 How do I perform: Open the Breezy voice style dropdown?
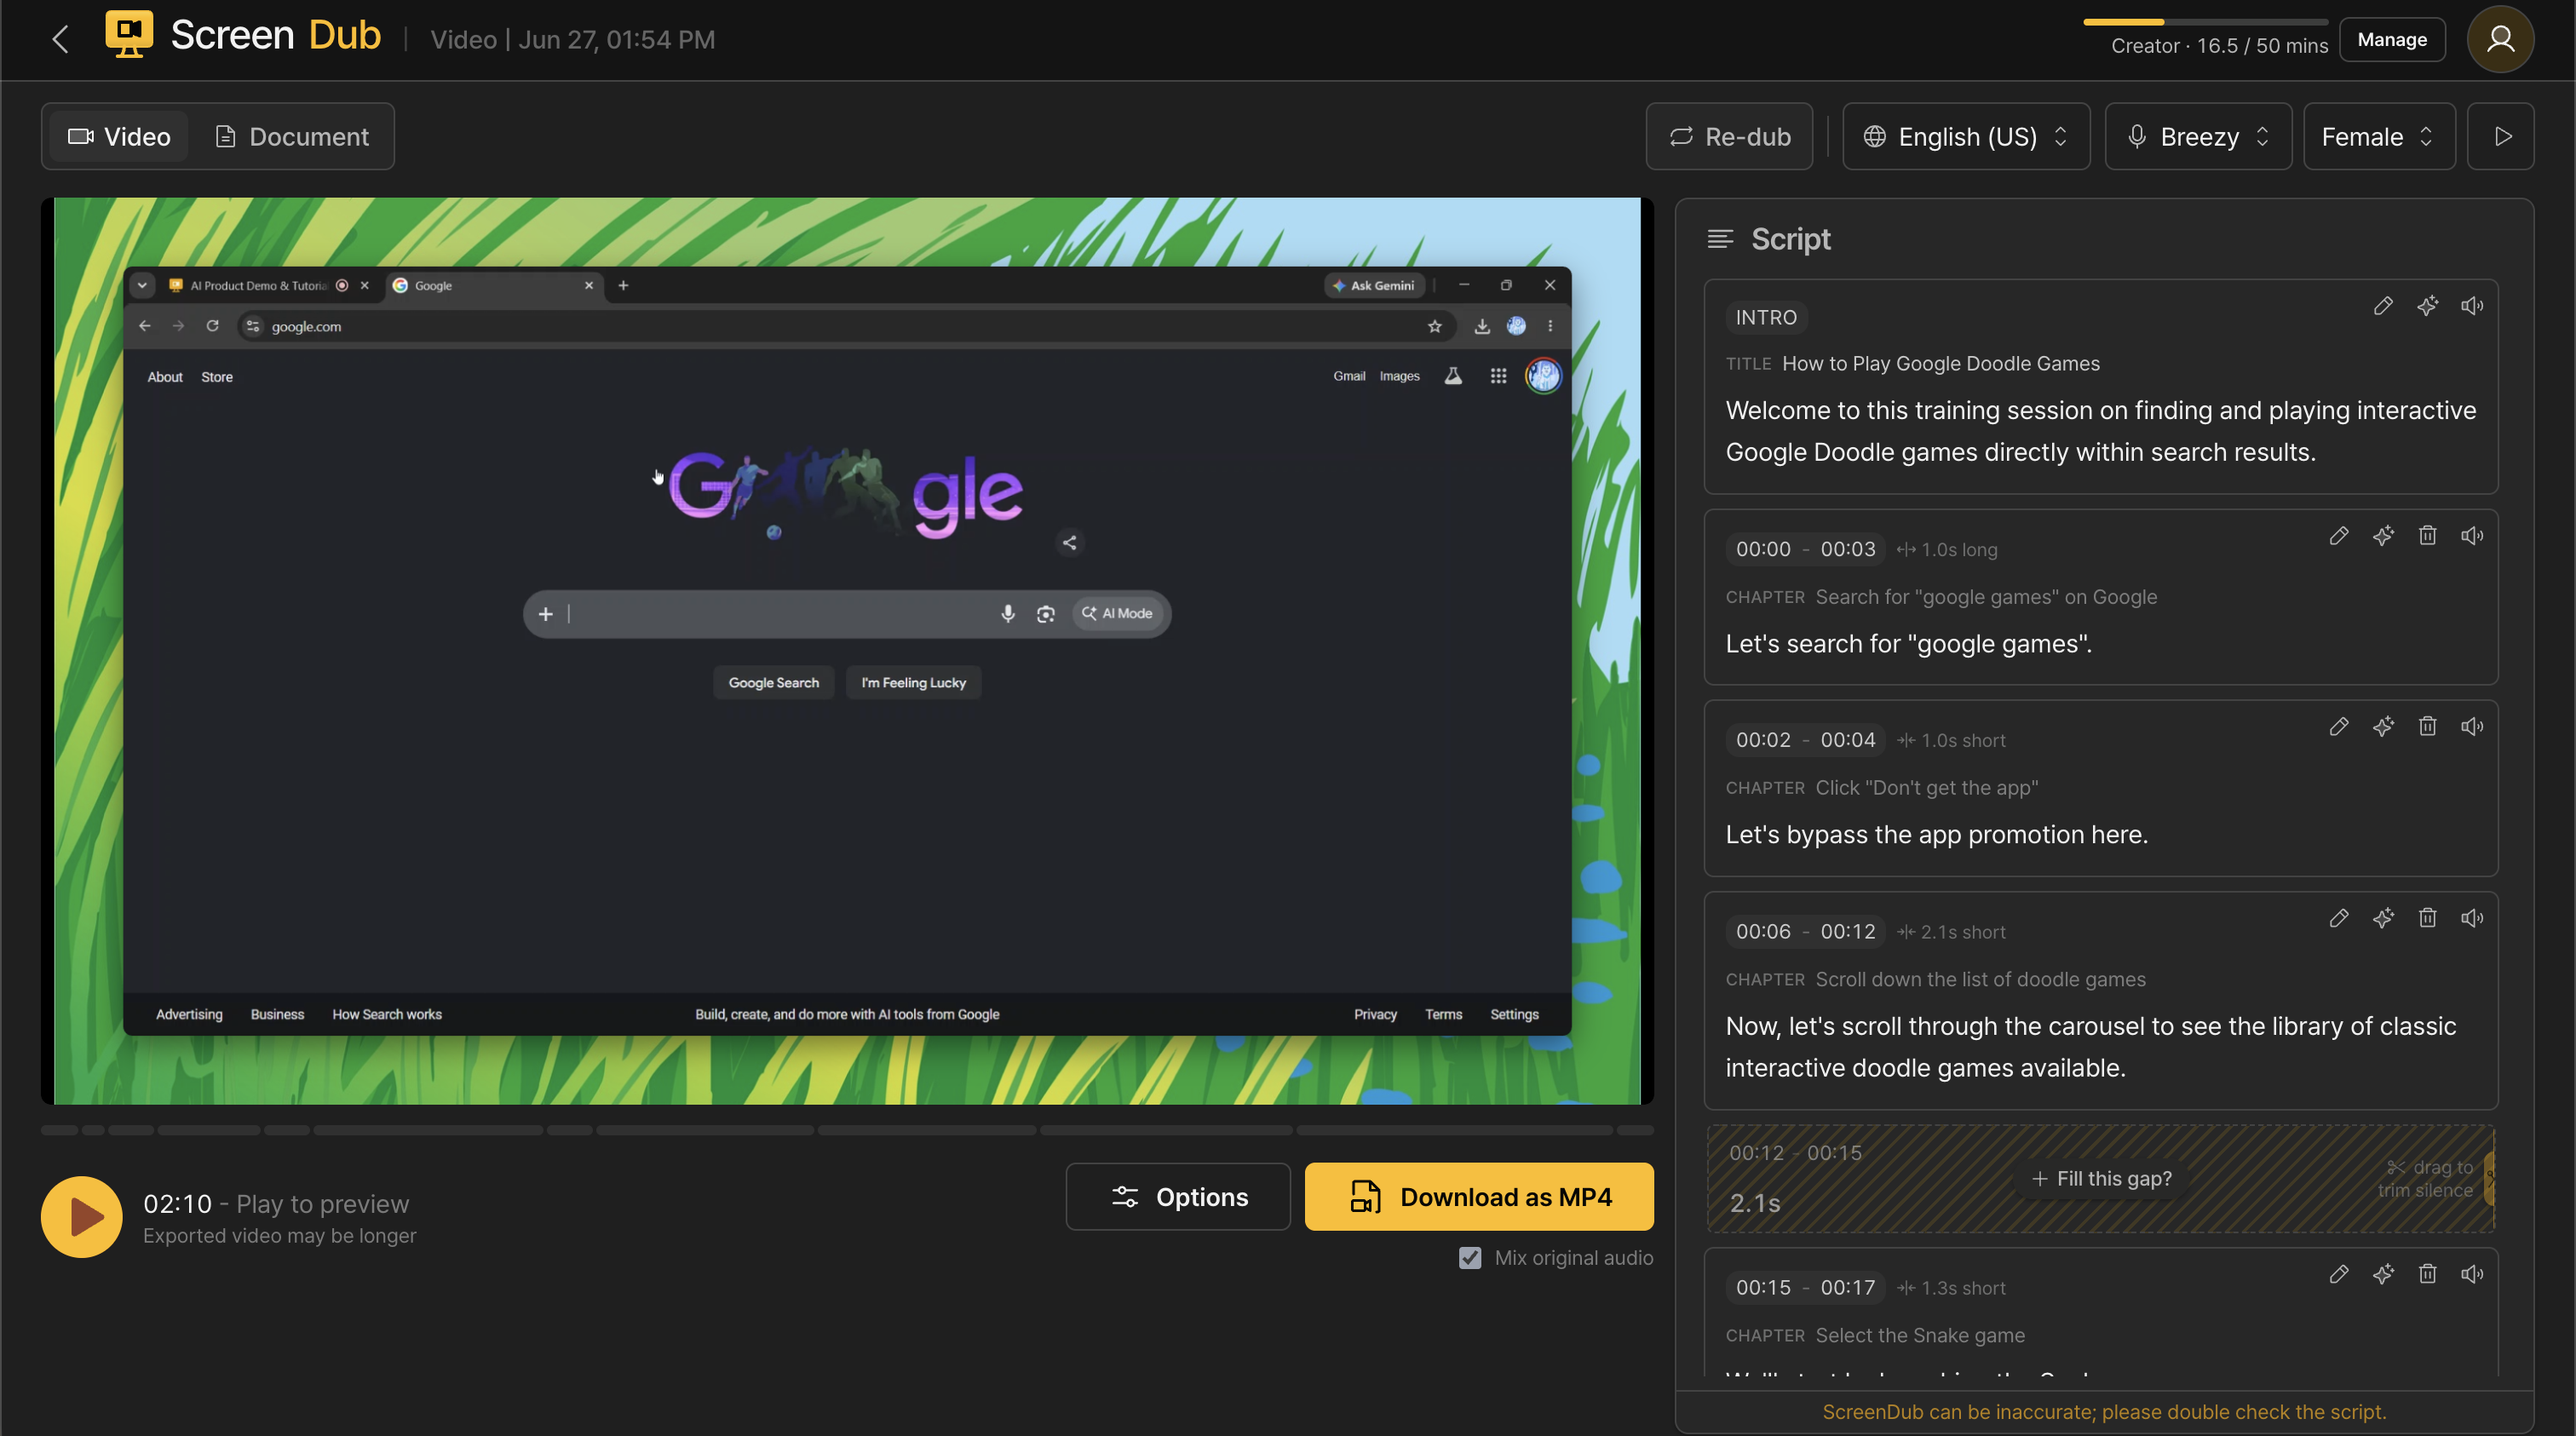coord(2198,137)
